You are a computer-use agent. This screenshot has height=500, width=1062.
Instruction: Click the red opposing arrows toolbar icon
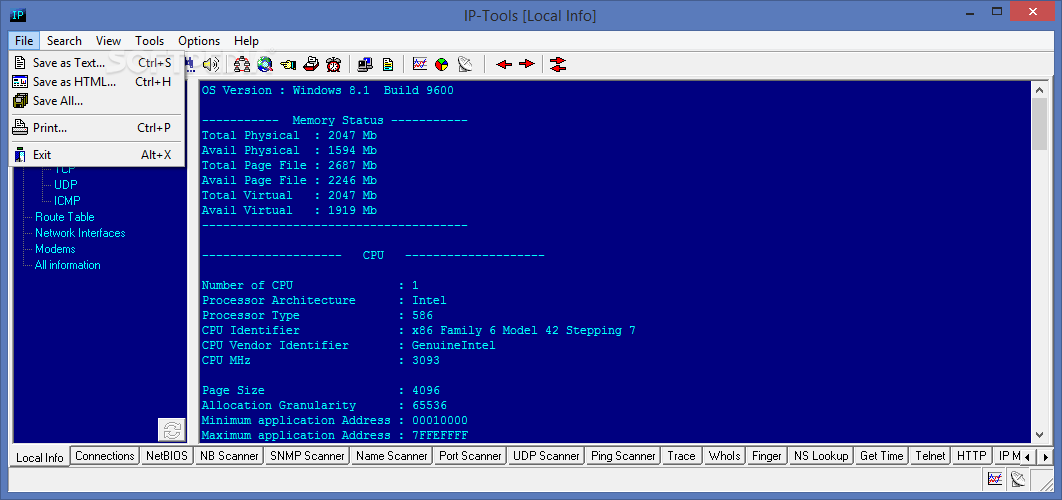click(557, 64)
